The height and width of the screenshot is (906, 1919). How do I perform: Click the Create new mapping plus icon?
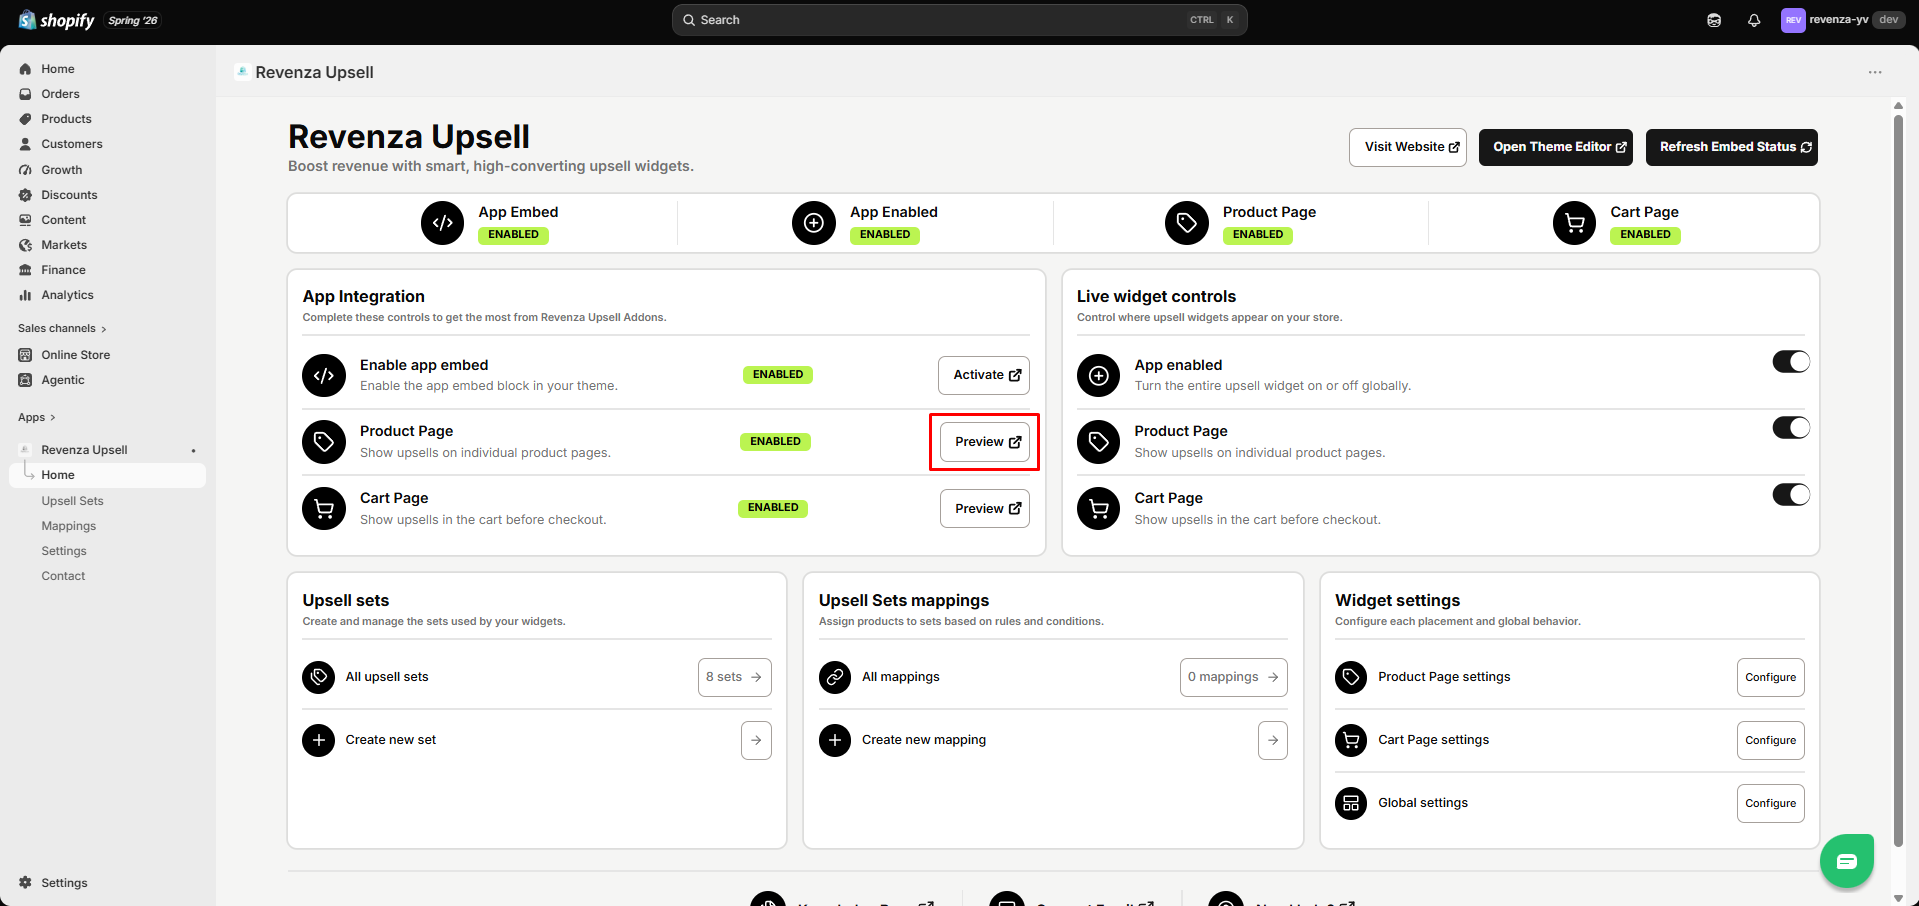[x=835, y=740]
